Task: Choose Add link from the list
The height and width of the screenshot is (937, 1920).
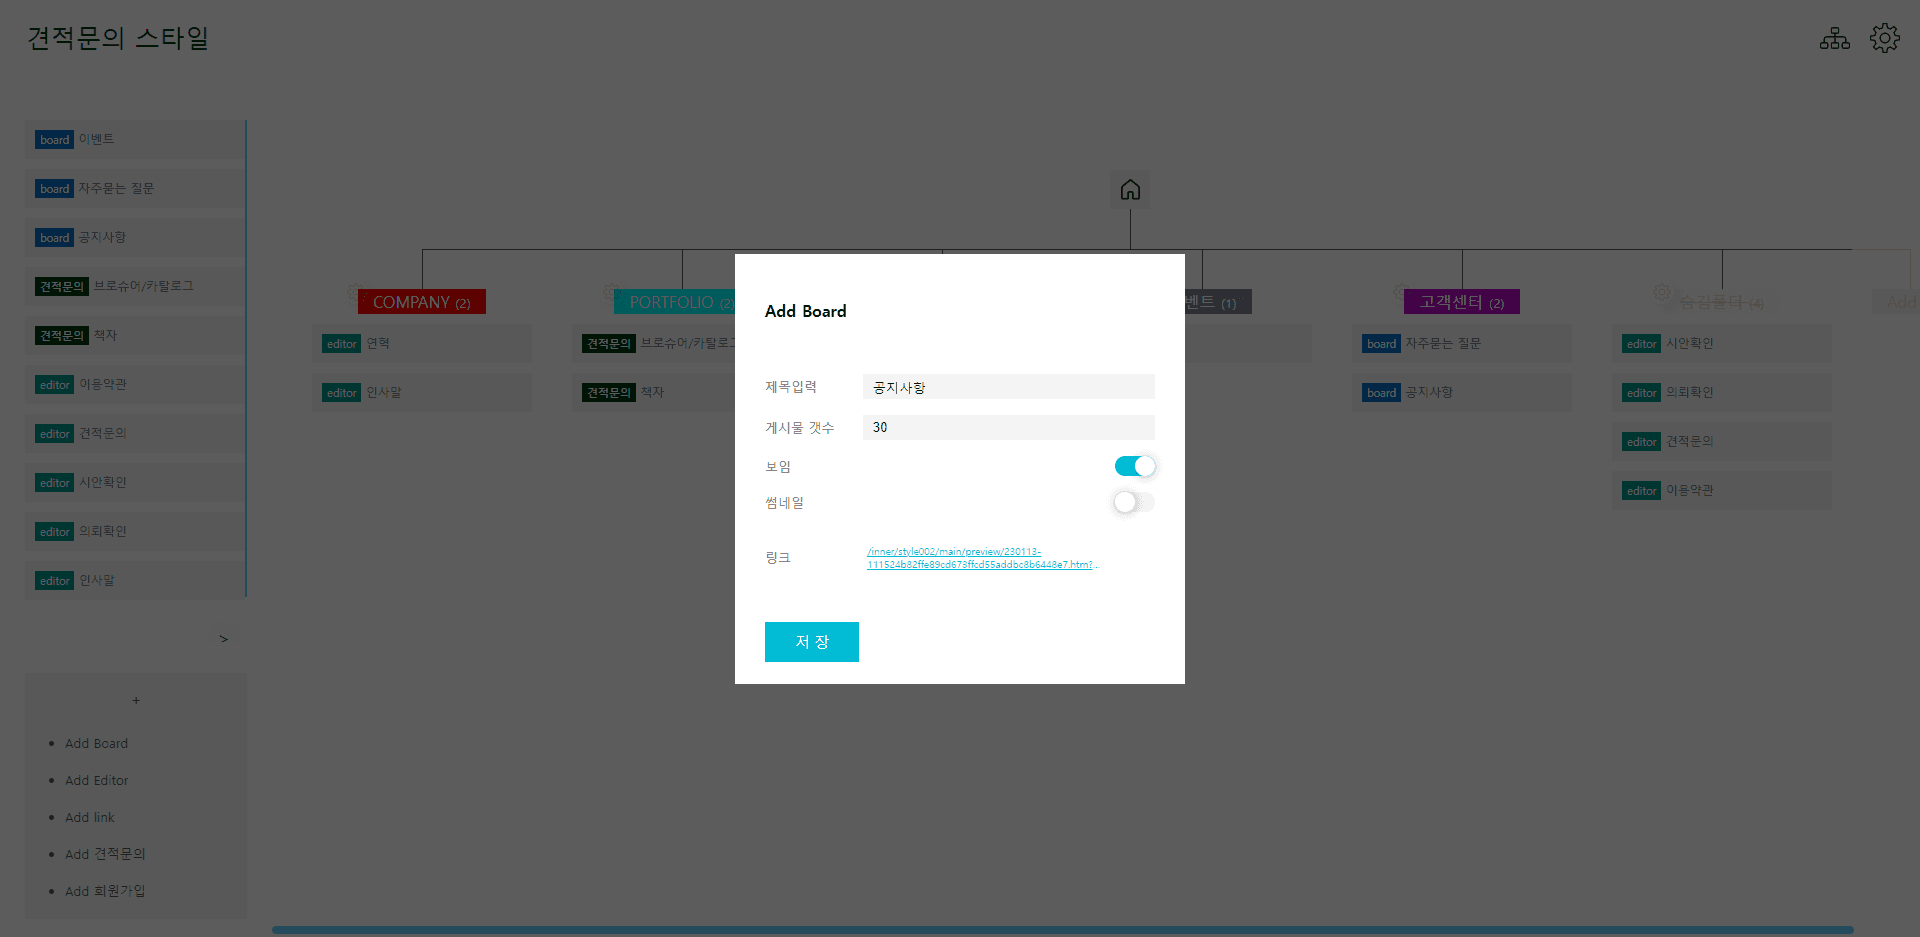Action: pyautogui.click(x=90, y=818)
